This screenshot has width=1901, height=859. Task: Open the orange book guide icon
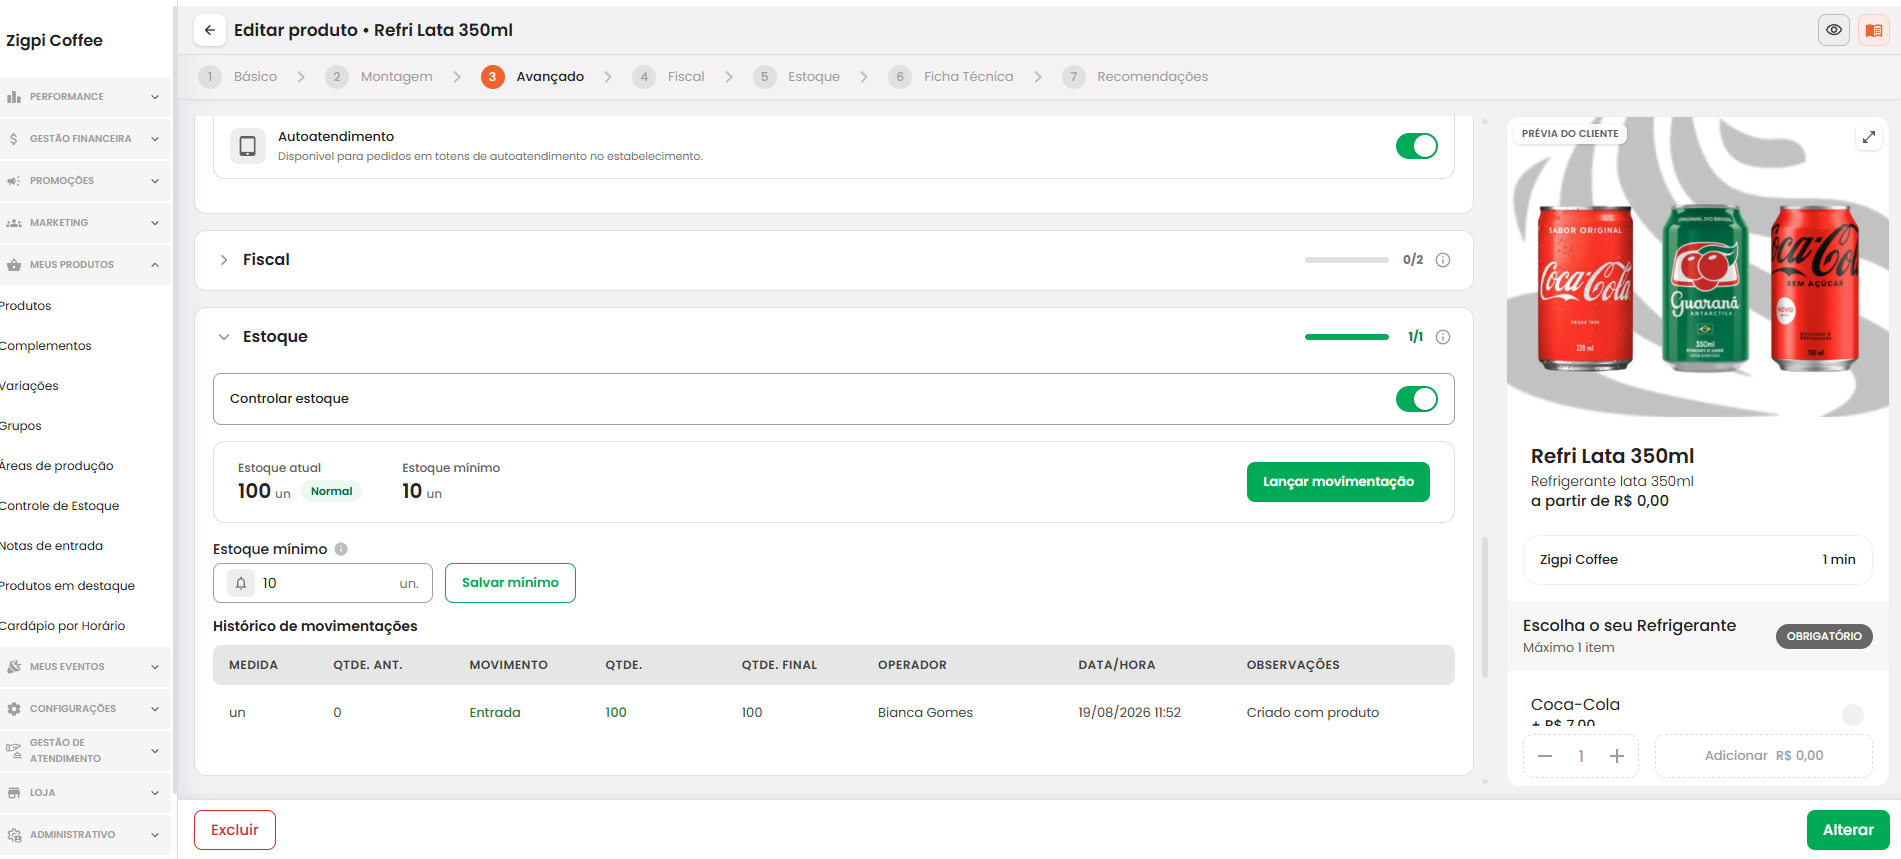(x=1873, y=30)
